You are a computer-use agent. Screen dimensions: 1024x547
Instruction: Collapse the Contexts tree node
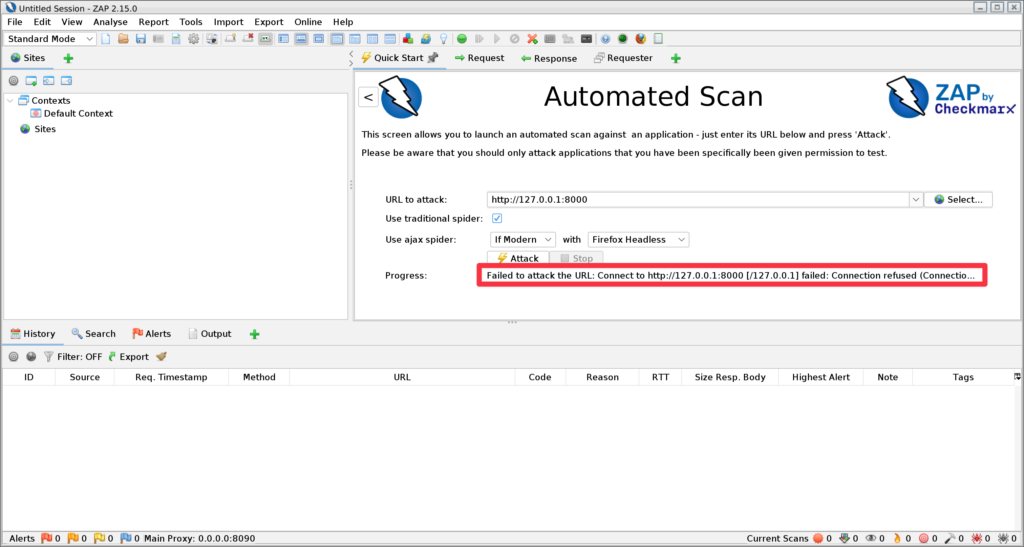click(10, 101)
